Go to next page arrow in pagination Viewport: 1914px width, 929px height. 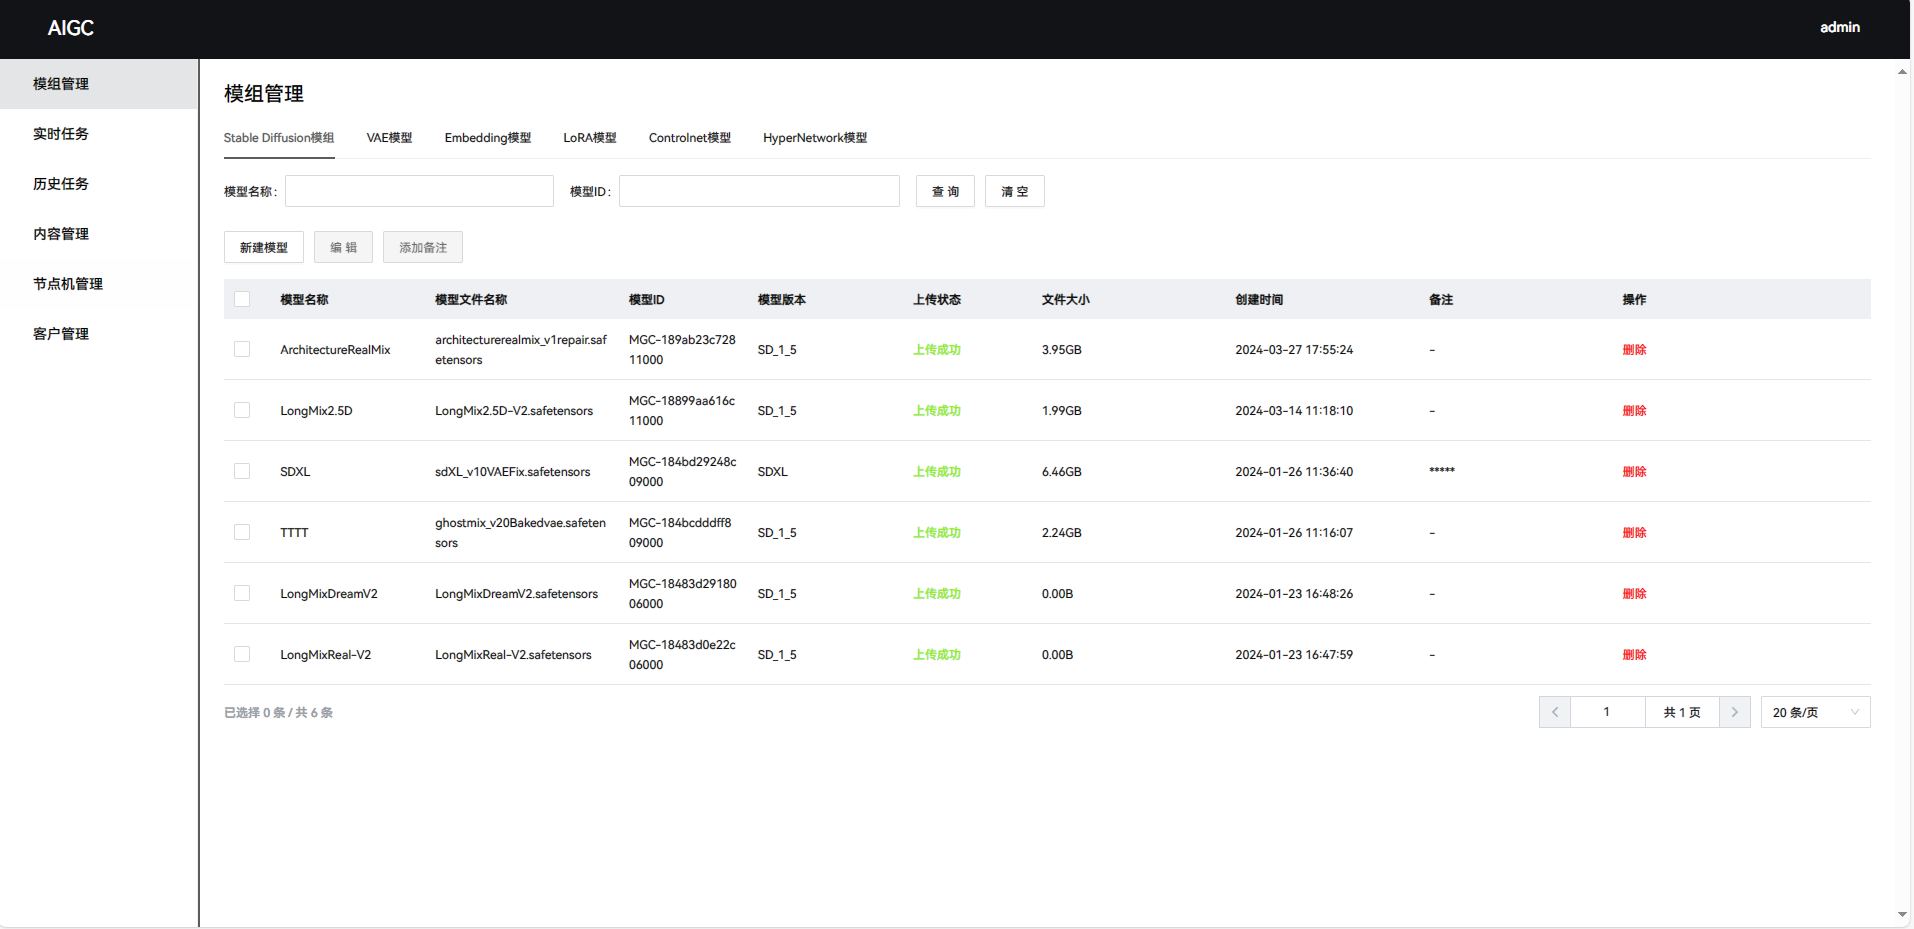click(1734, 712)
